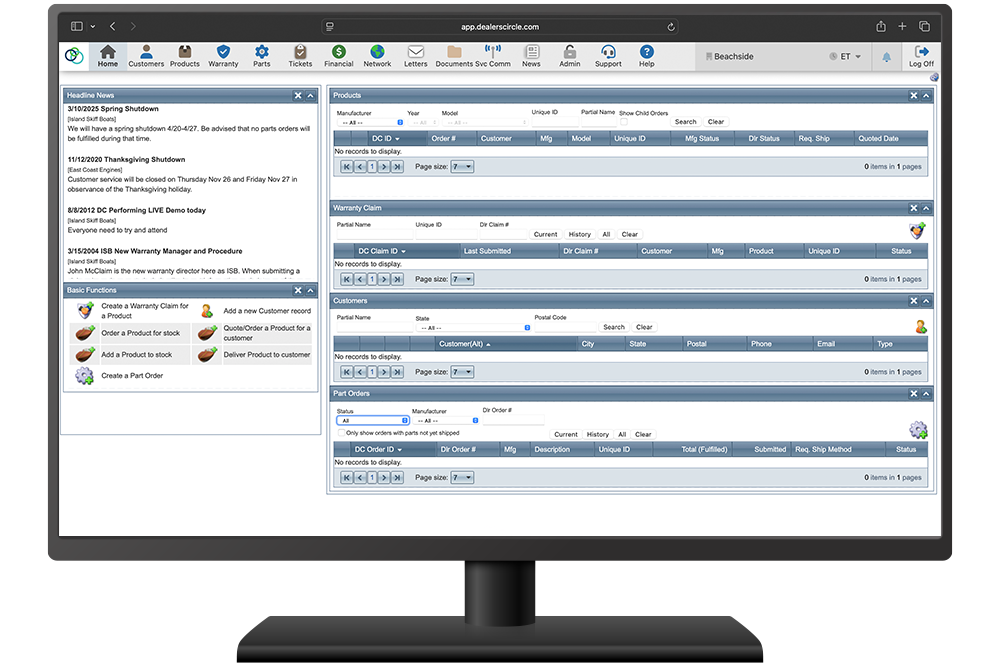Open the Manufacturer dropdown in Products
The image size is (1000, 667).
pos(370,122)
